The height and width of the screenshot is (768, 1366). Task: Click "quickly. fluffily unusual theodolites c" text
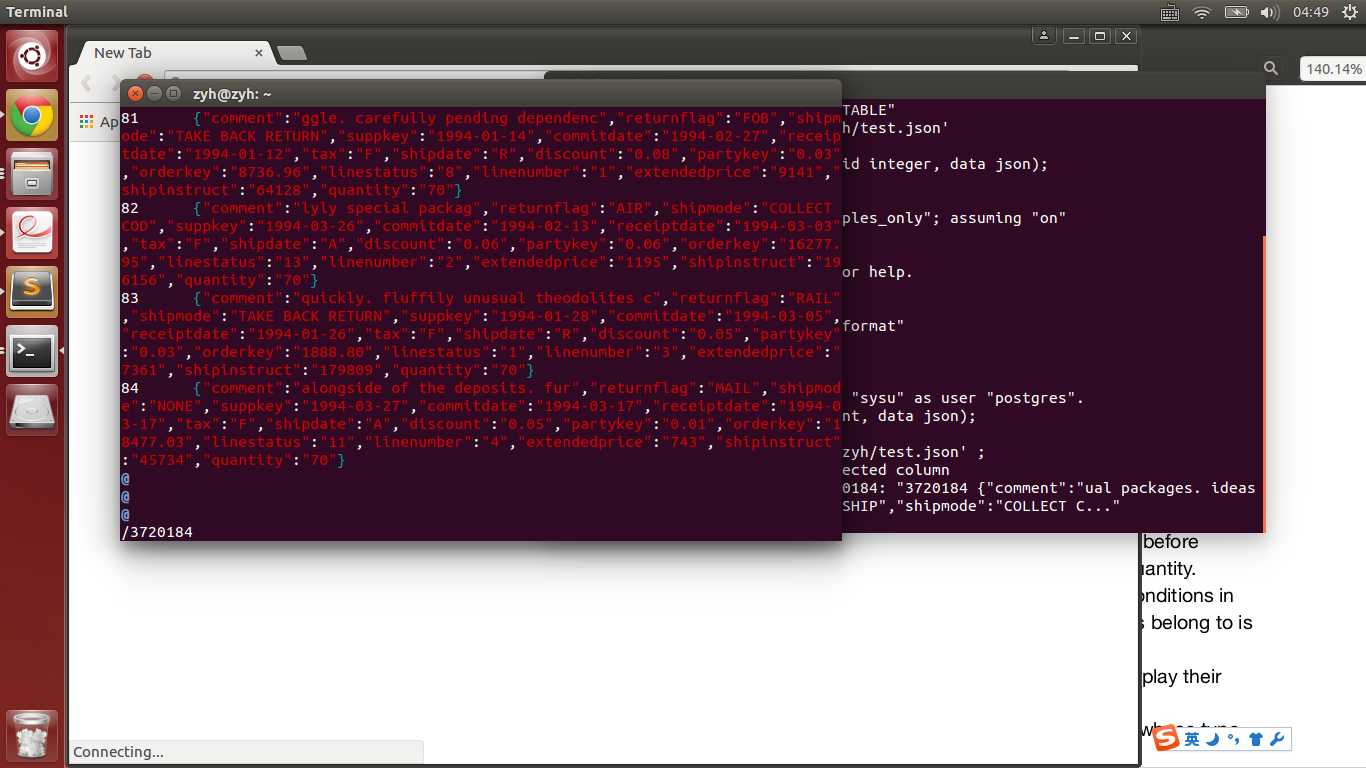481,298
